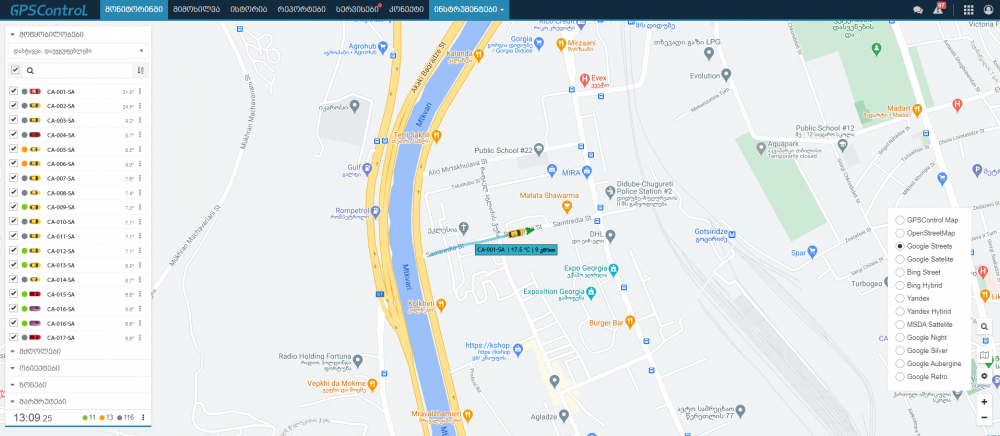This screenshot has height=436, width=1000.
Task: Open the user account profile icon
Action: click(x=989, y=10)
